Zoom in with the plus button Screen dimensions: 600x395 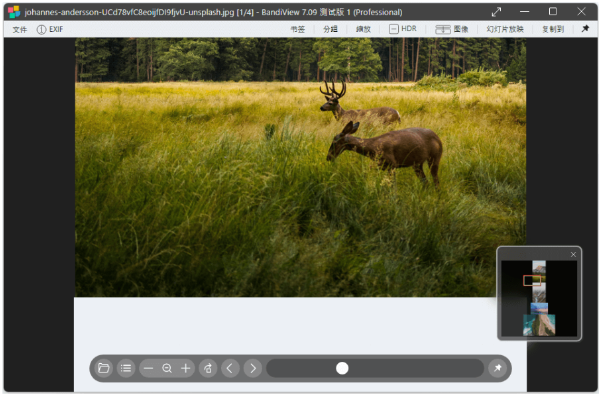pyautogui.click(x=186, y=368)
